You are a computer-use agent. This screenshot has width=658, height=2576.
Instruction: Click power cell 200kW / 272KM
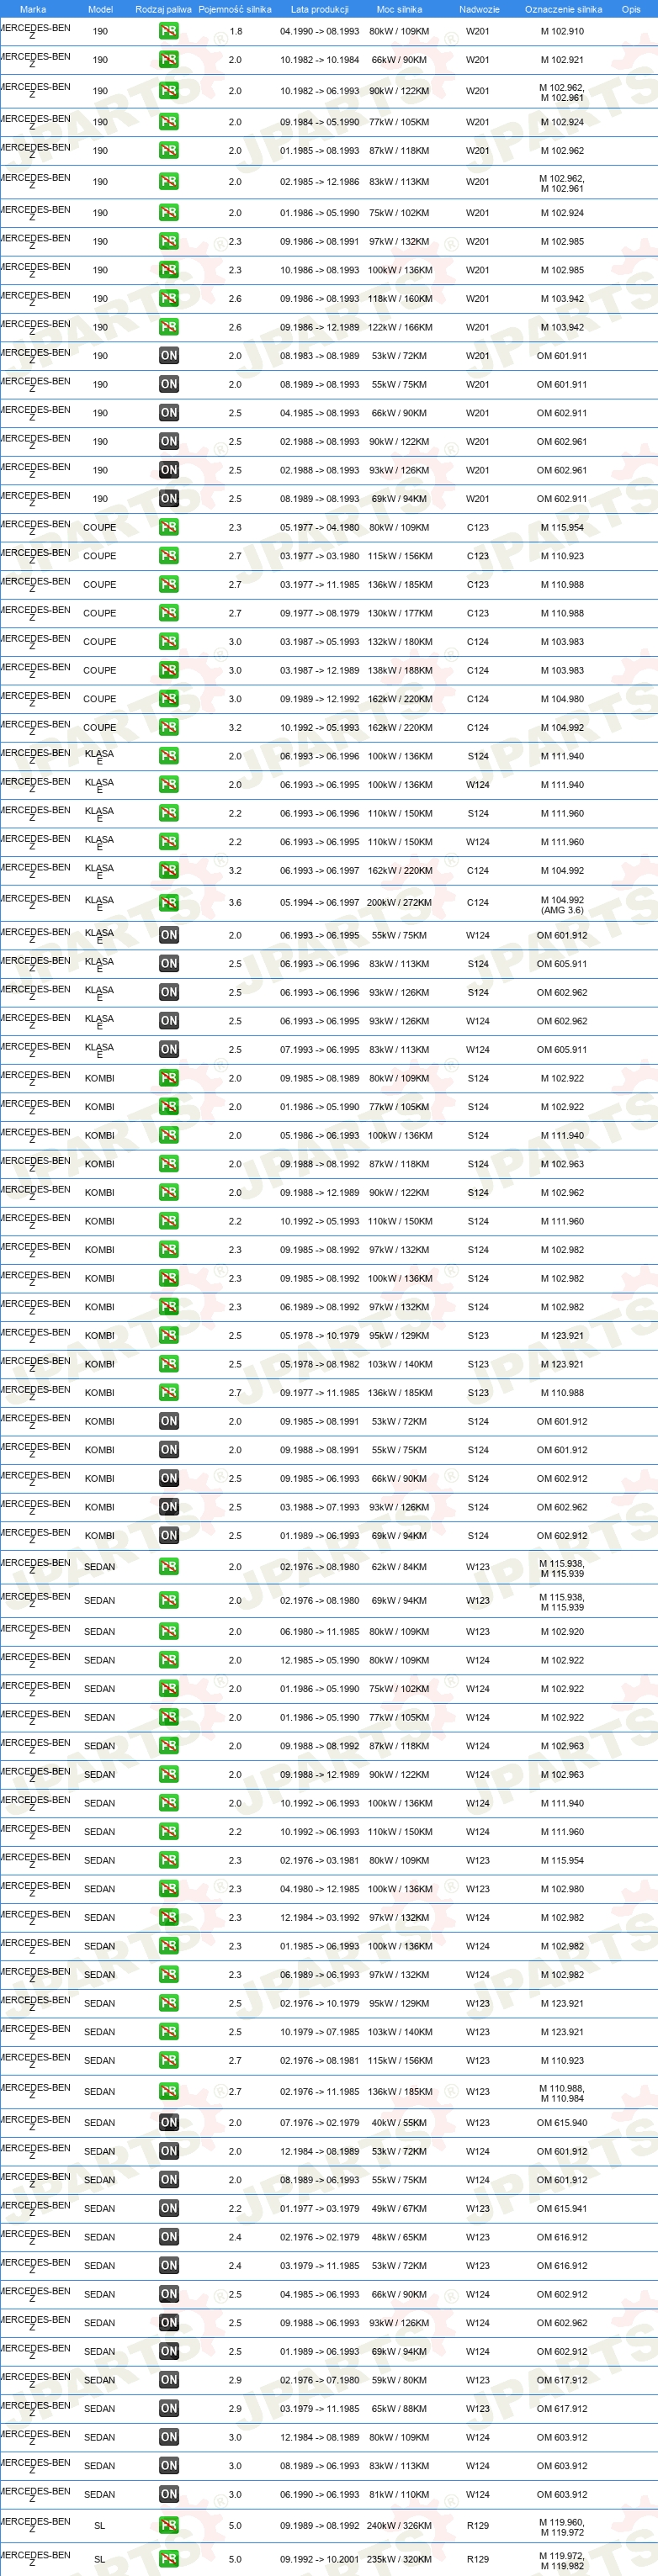(x=399, y=903)
